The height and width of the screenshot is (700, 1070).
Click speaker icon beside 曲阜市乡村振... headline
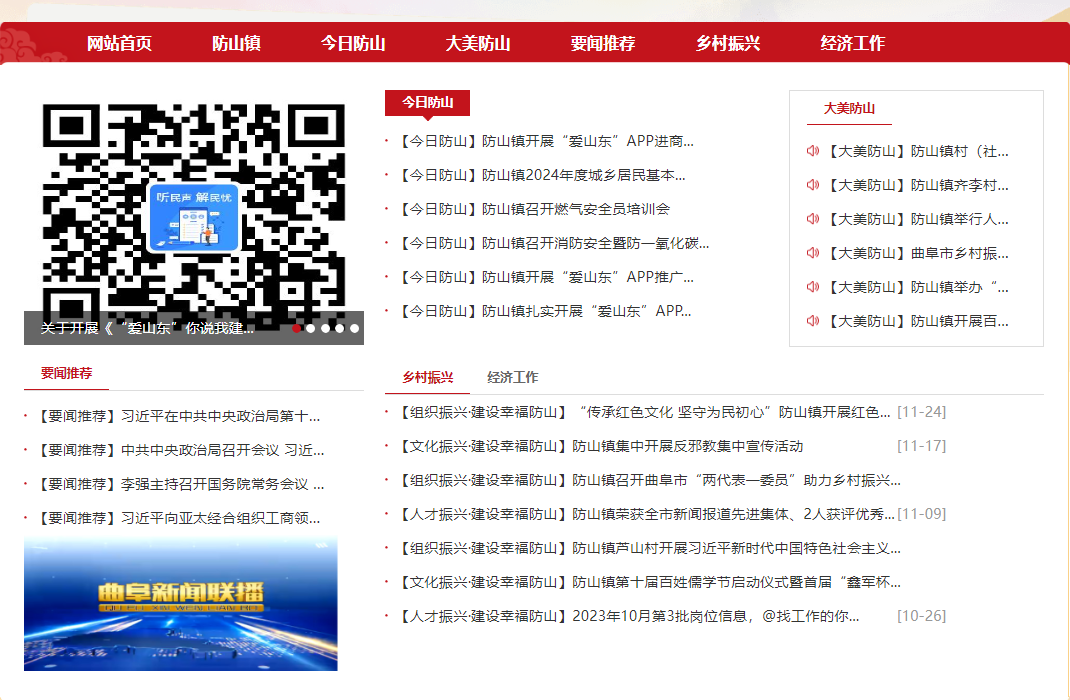coord(813,252)
